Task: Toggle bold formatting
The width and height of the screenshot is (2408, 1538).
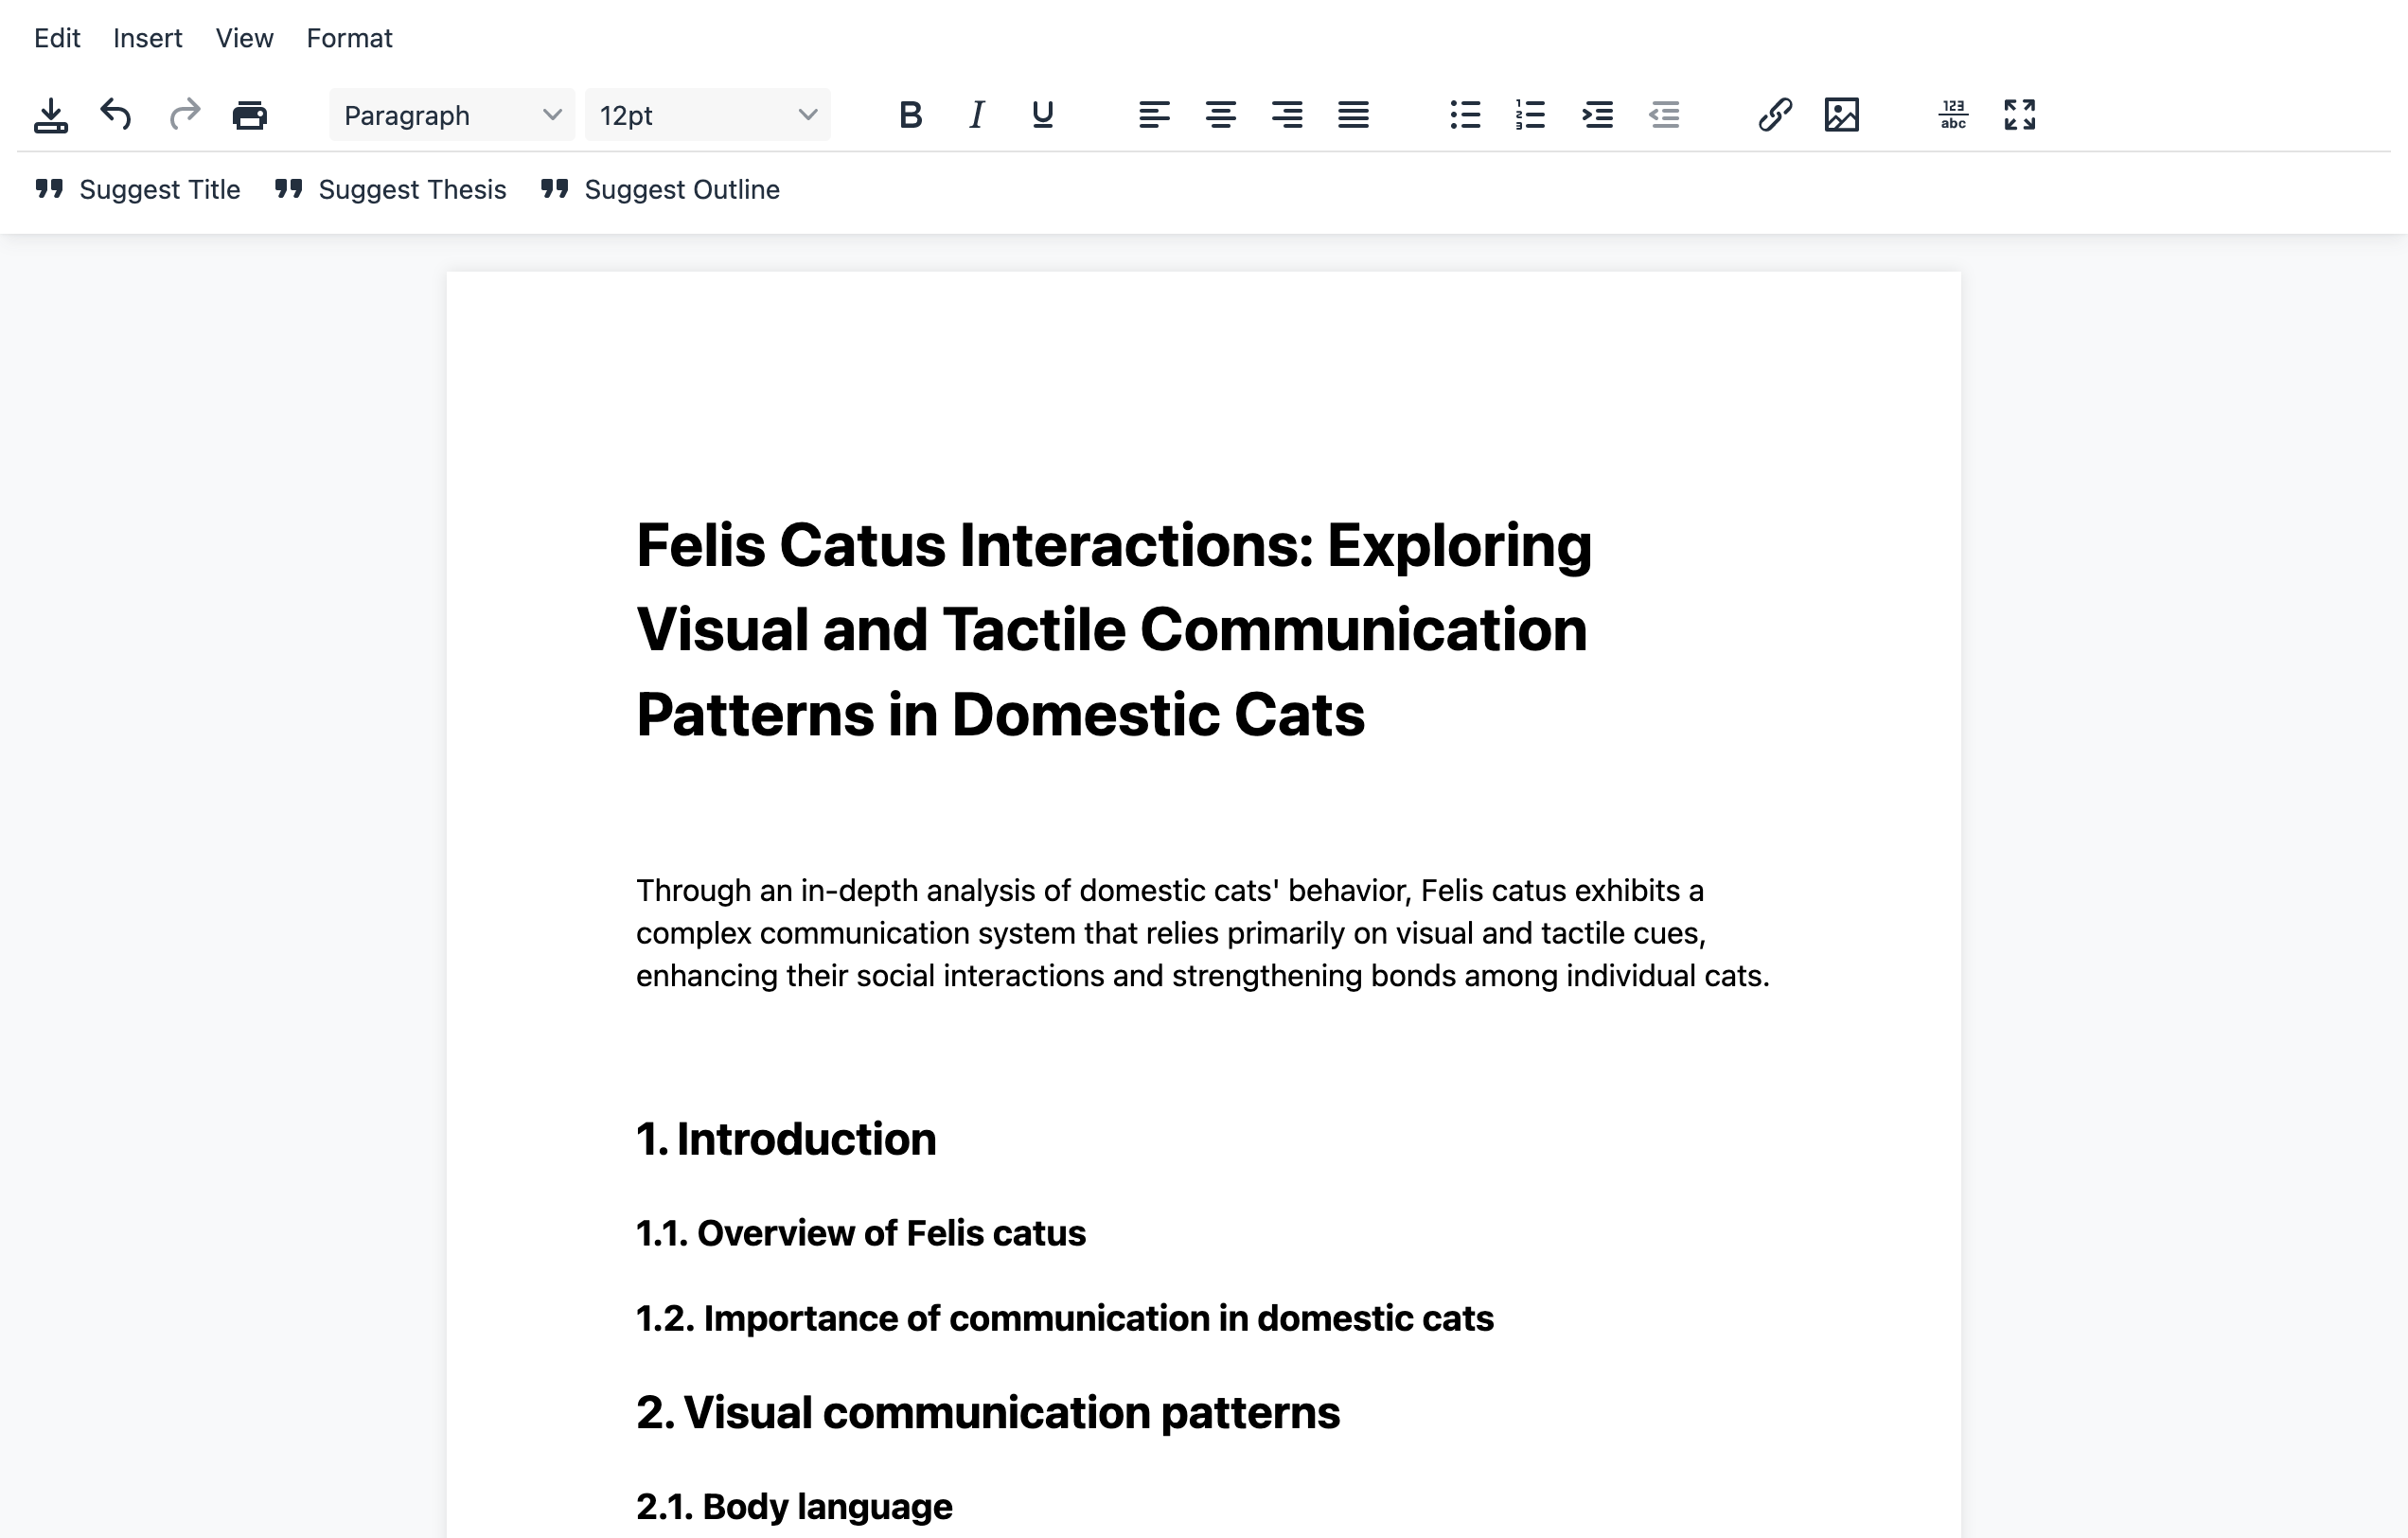Action: coord(910,115)
